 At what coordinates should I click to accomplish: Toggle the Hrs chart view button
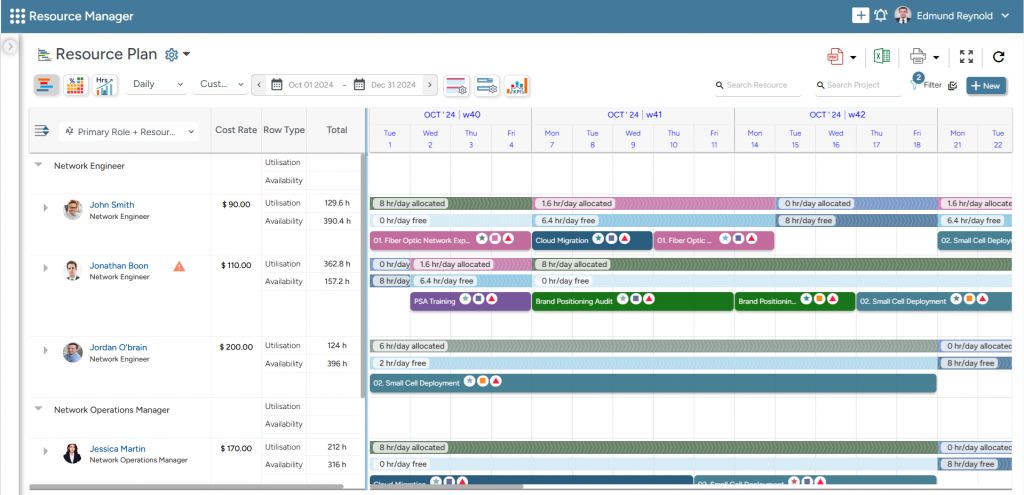(x=105, y=86)
